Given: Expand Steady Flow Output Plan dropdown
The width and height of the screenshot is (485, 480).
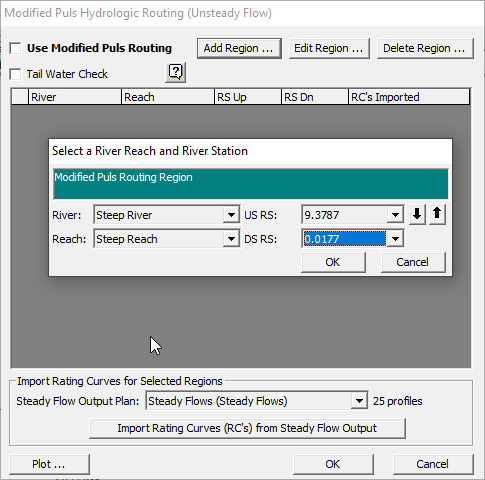Looking at the screenshot, I should coord(359,401).
